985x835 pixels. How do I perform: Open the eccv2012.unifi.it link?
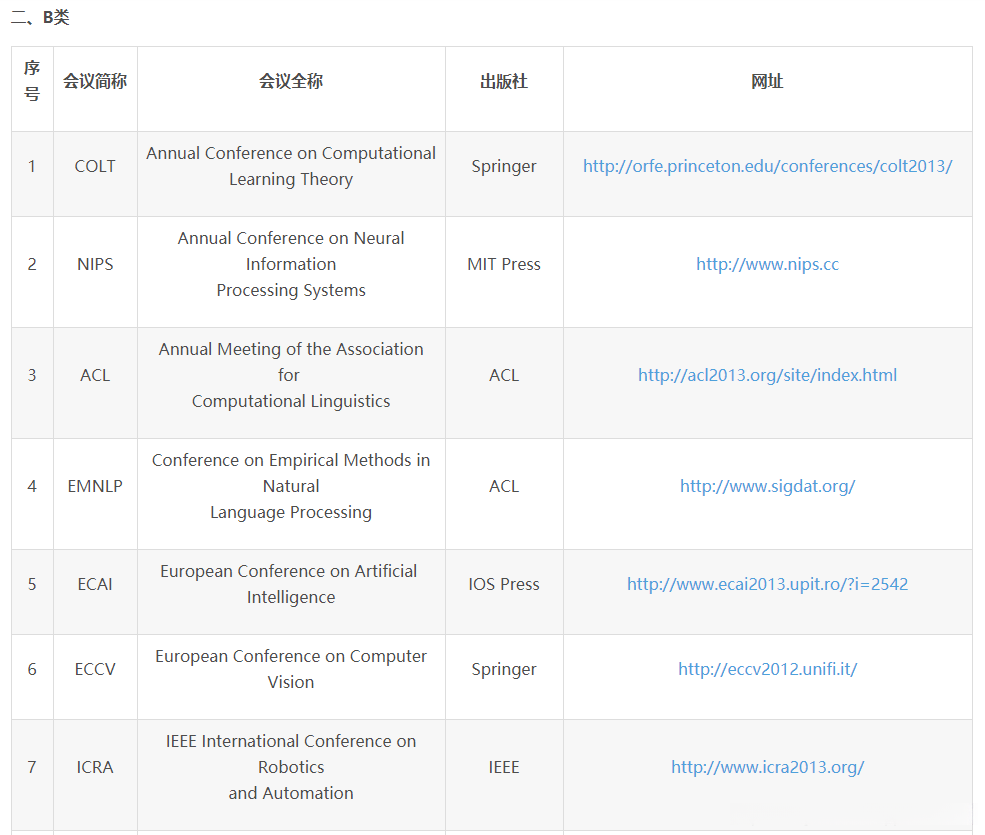point(767,669)
